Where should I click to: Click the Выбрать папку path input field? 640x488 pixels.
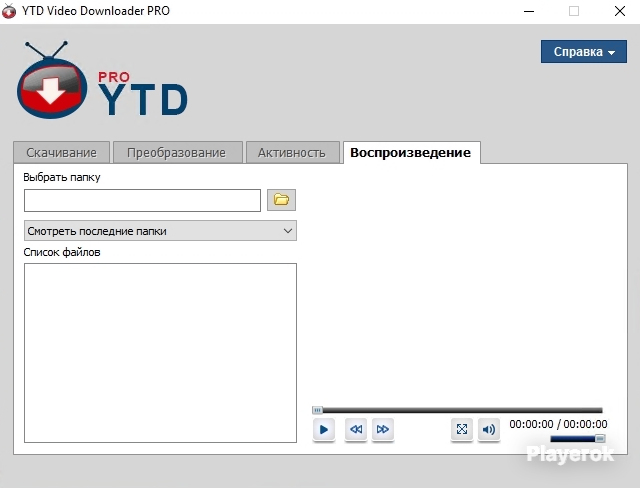[142, 200]
